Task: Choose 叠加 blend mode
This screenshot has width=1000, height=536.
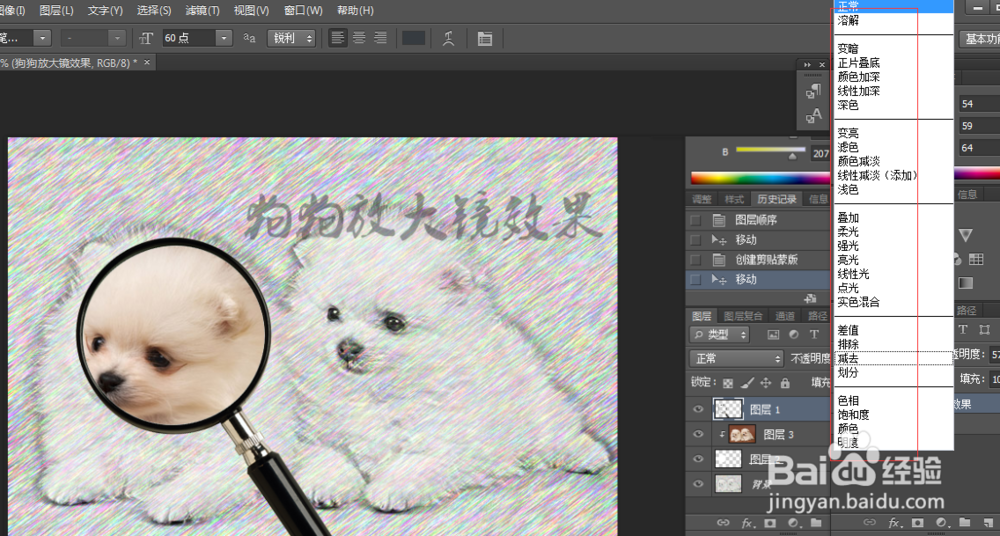Action: (893, 218)
